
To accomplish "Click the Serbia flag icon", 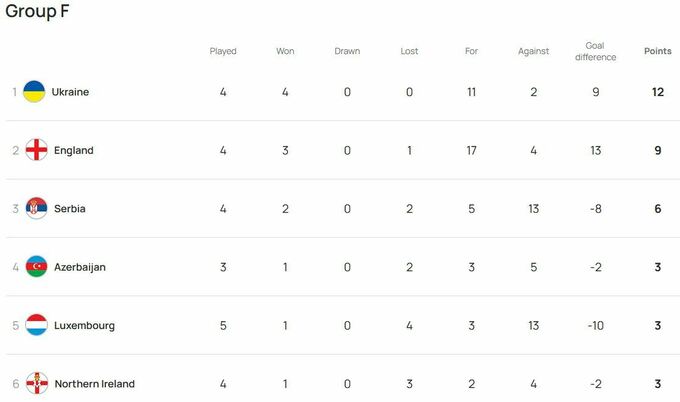I will (x=36, y=208).
